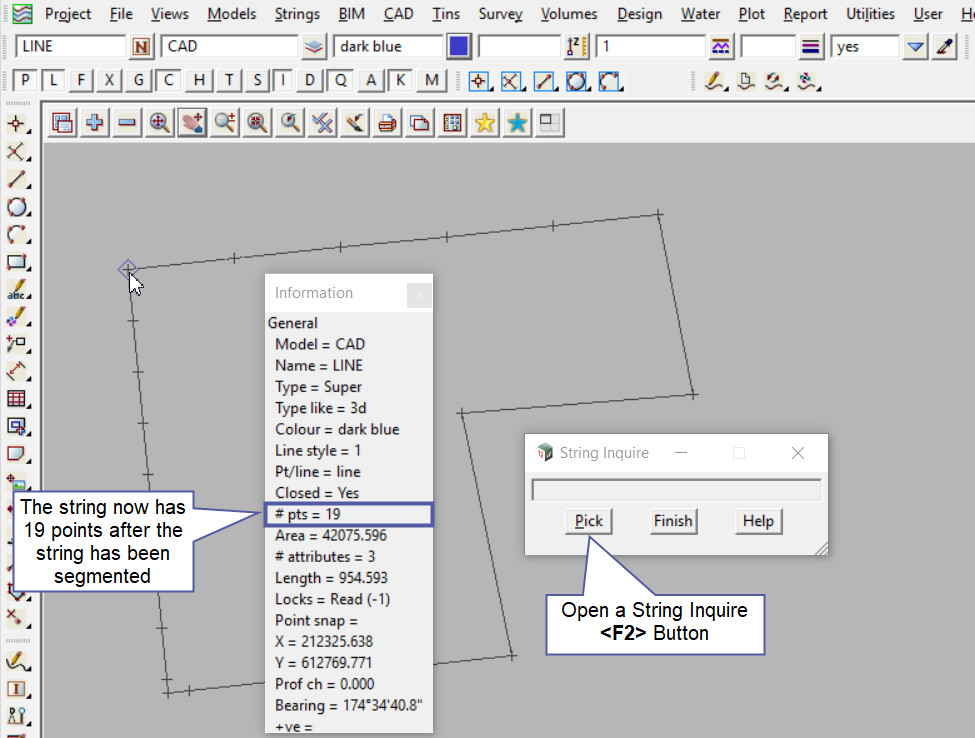Click the Pick button in String Inquire
975x738 pixels.
588,521
